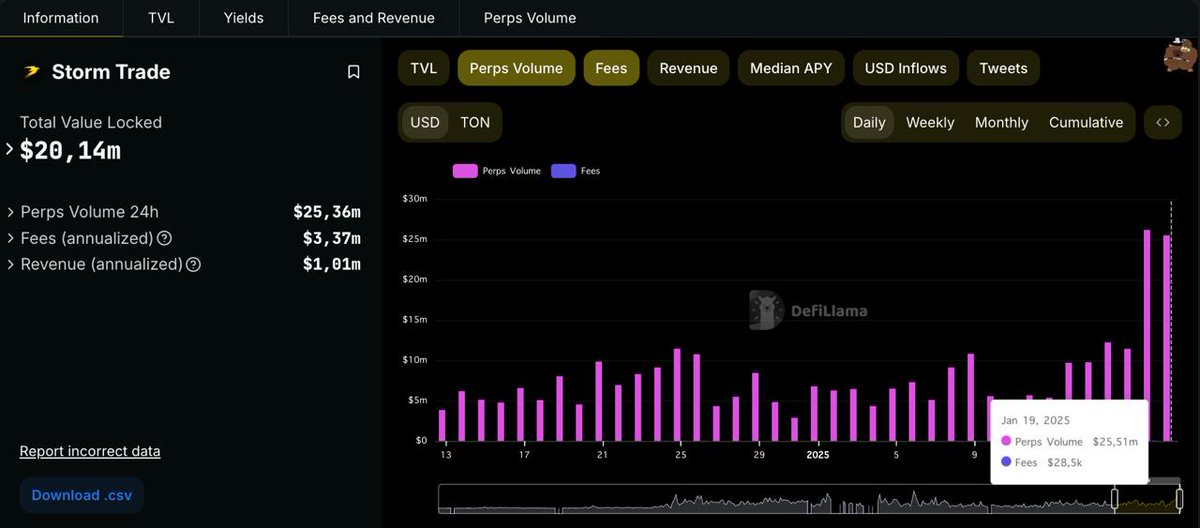Toggle TVL chart metric
Image resolution: width=1200 pixels, height=528 pixels.
(424, 68)
